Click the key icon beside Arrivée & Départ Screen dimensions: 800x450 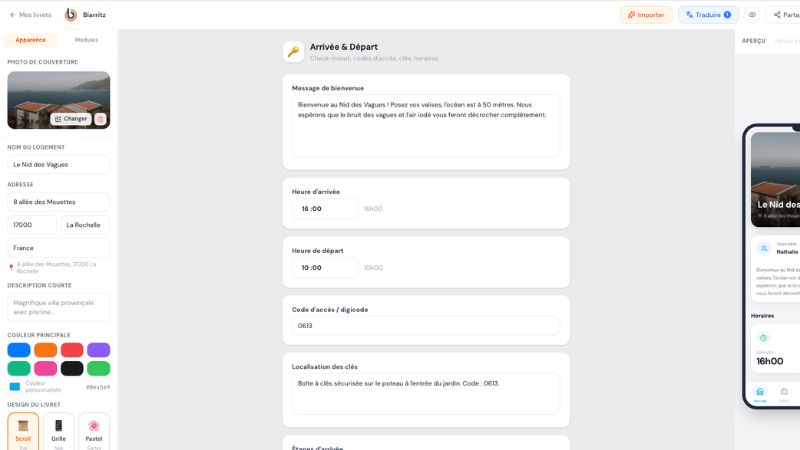pos(293,52)
